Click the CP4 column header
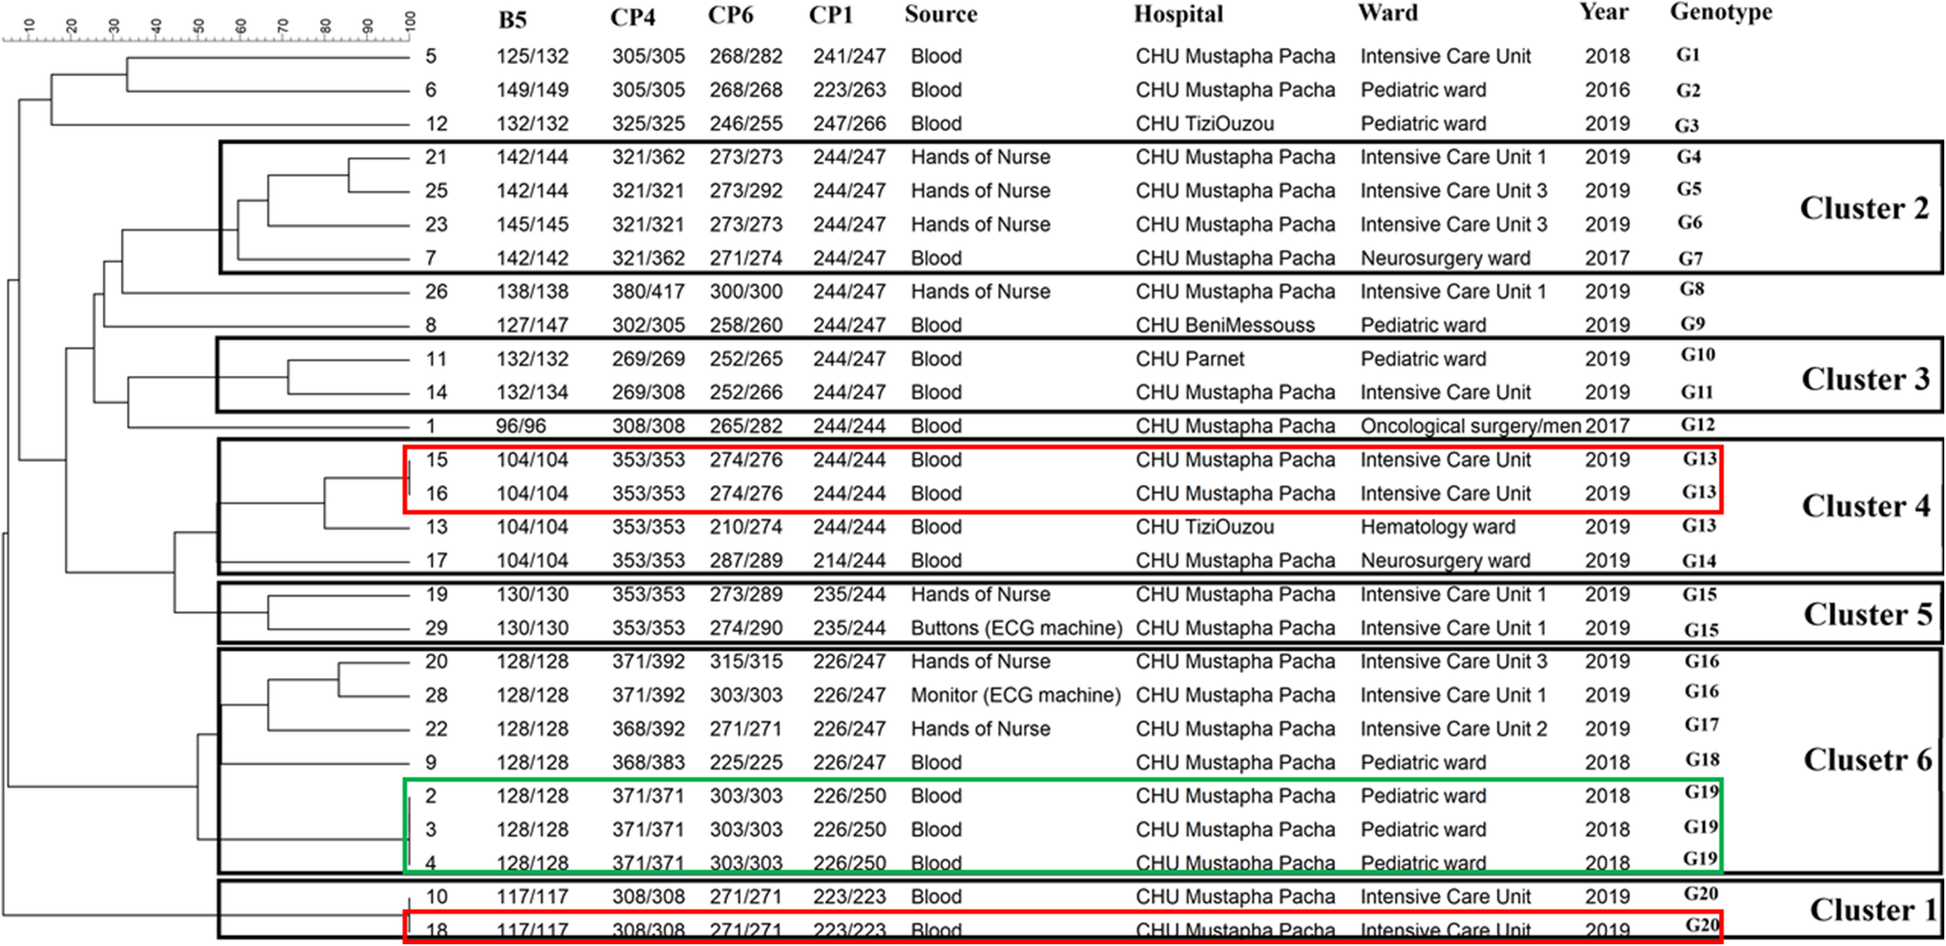This screenshot has height=946, width=1946. point(633,17)
